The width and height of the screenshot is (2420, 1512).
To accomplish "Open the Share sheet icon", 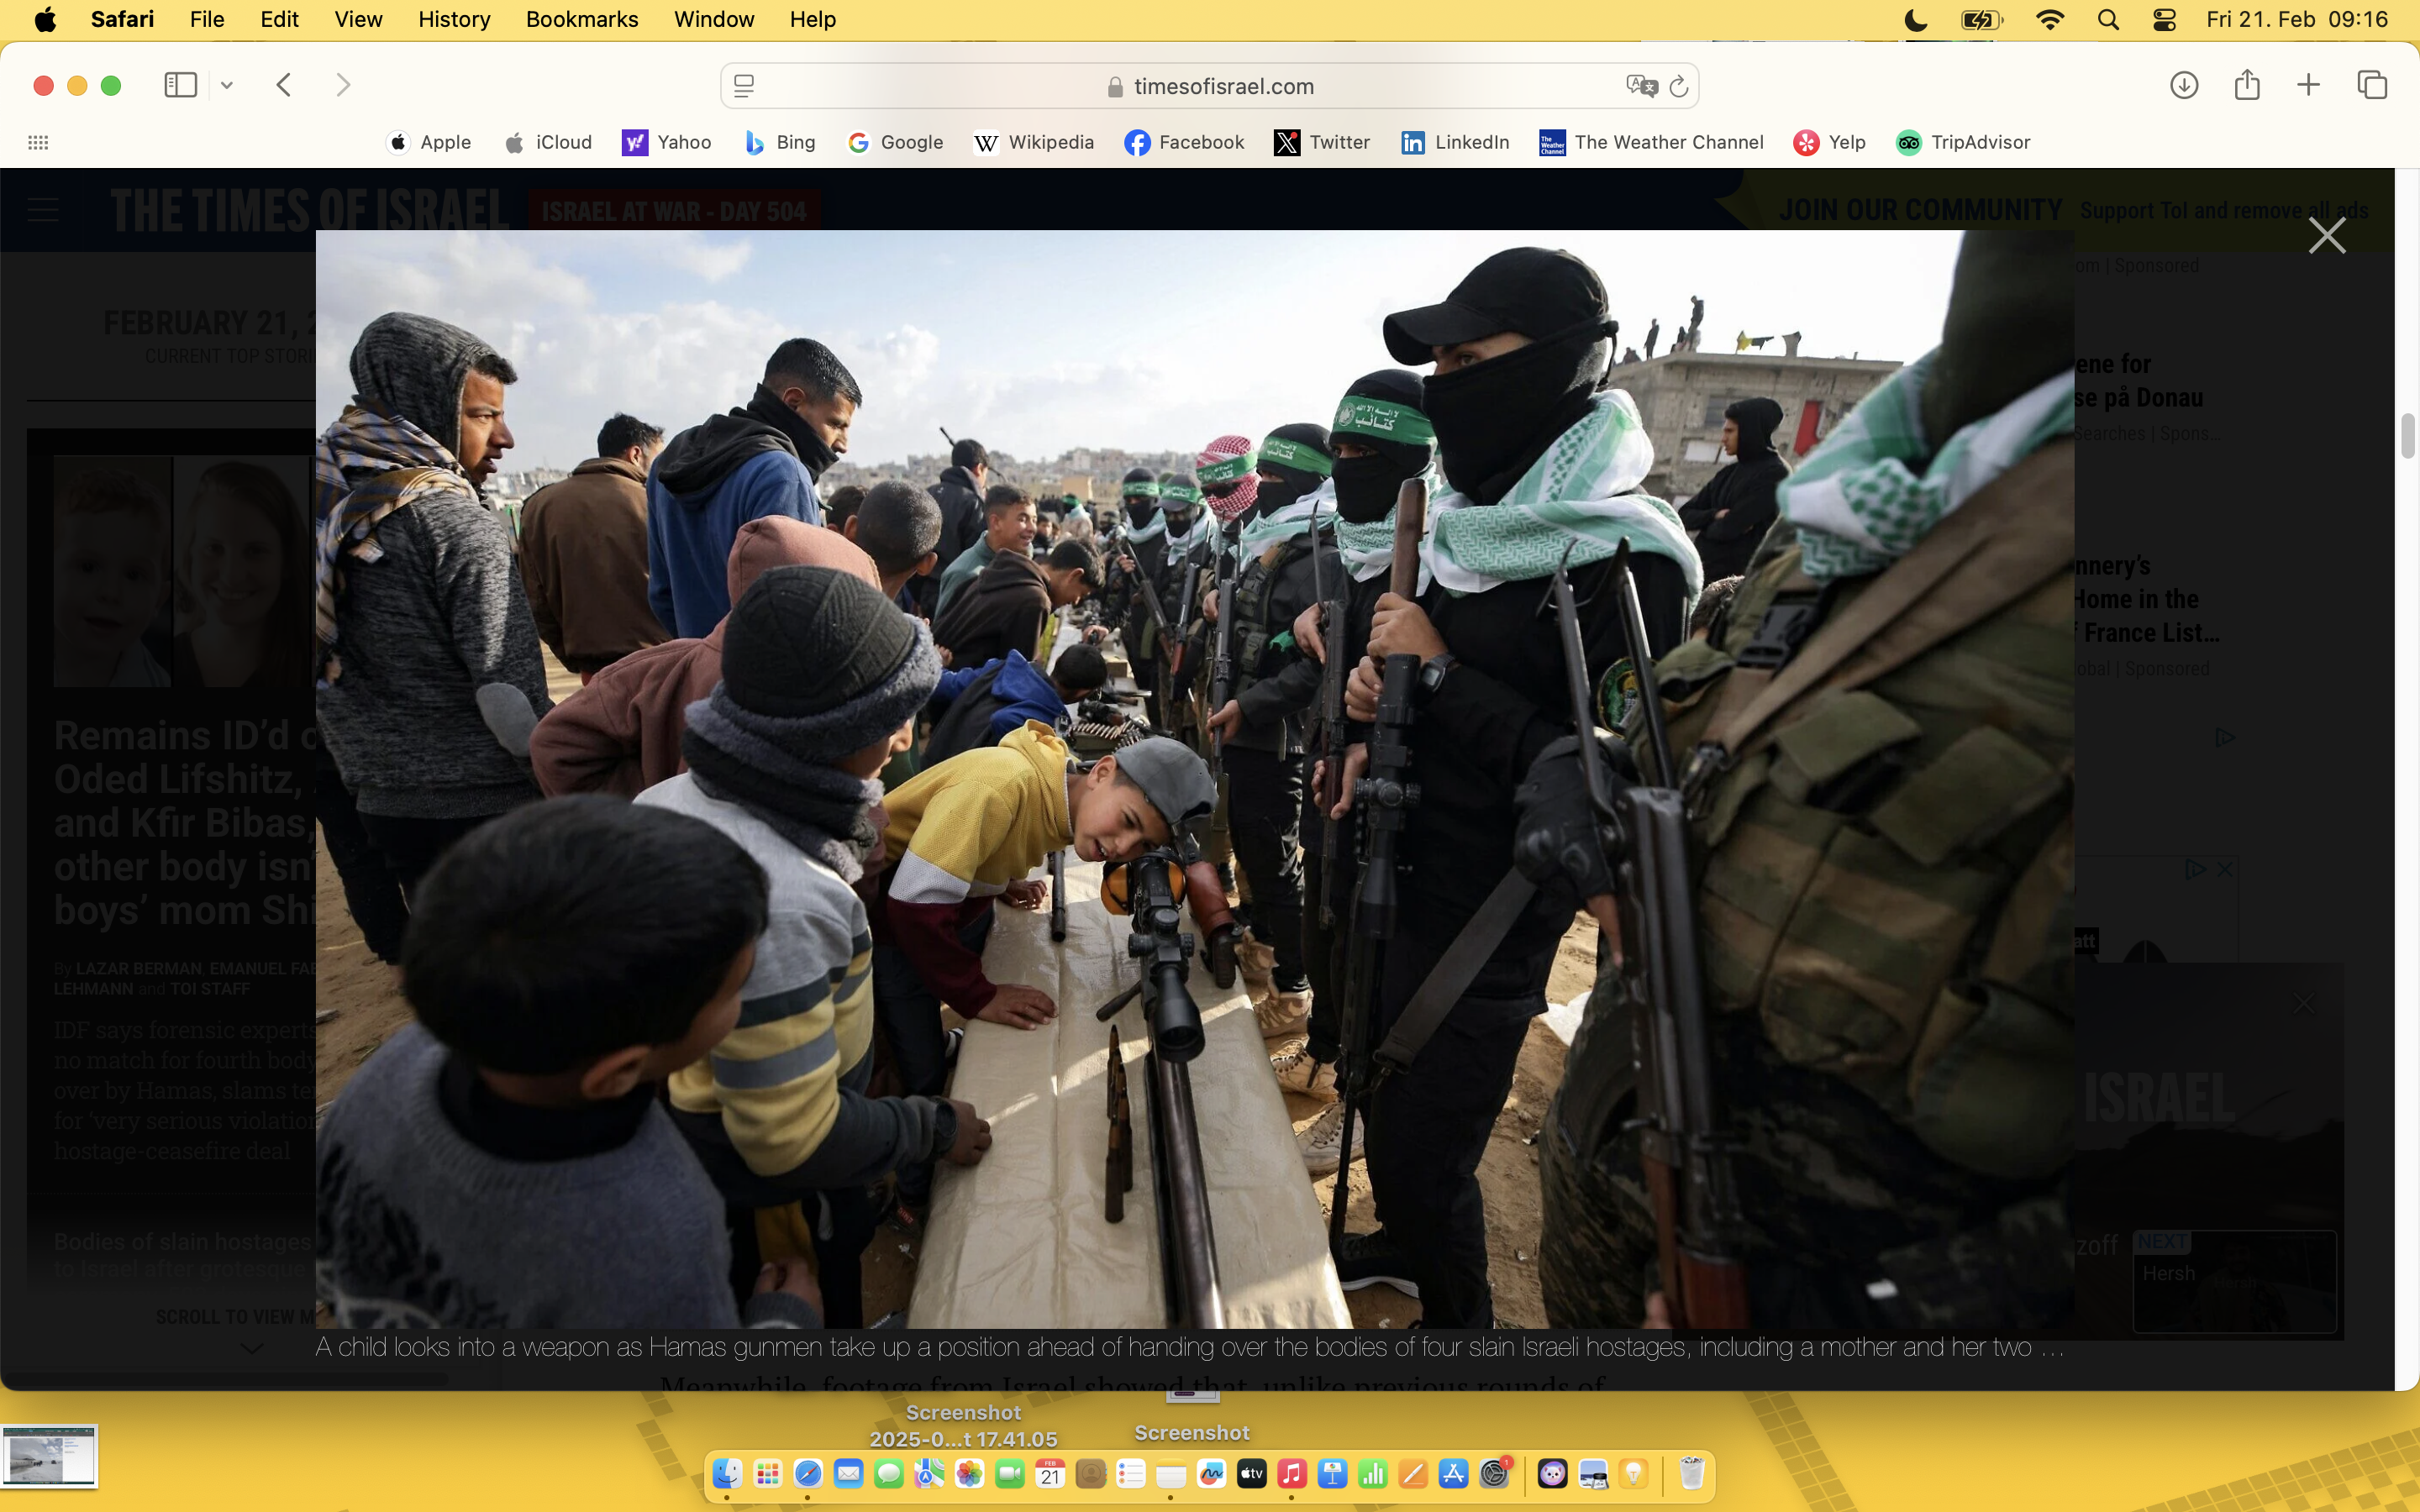I will (x=2247, y=84).
